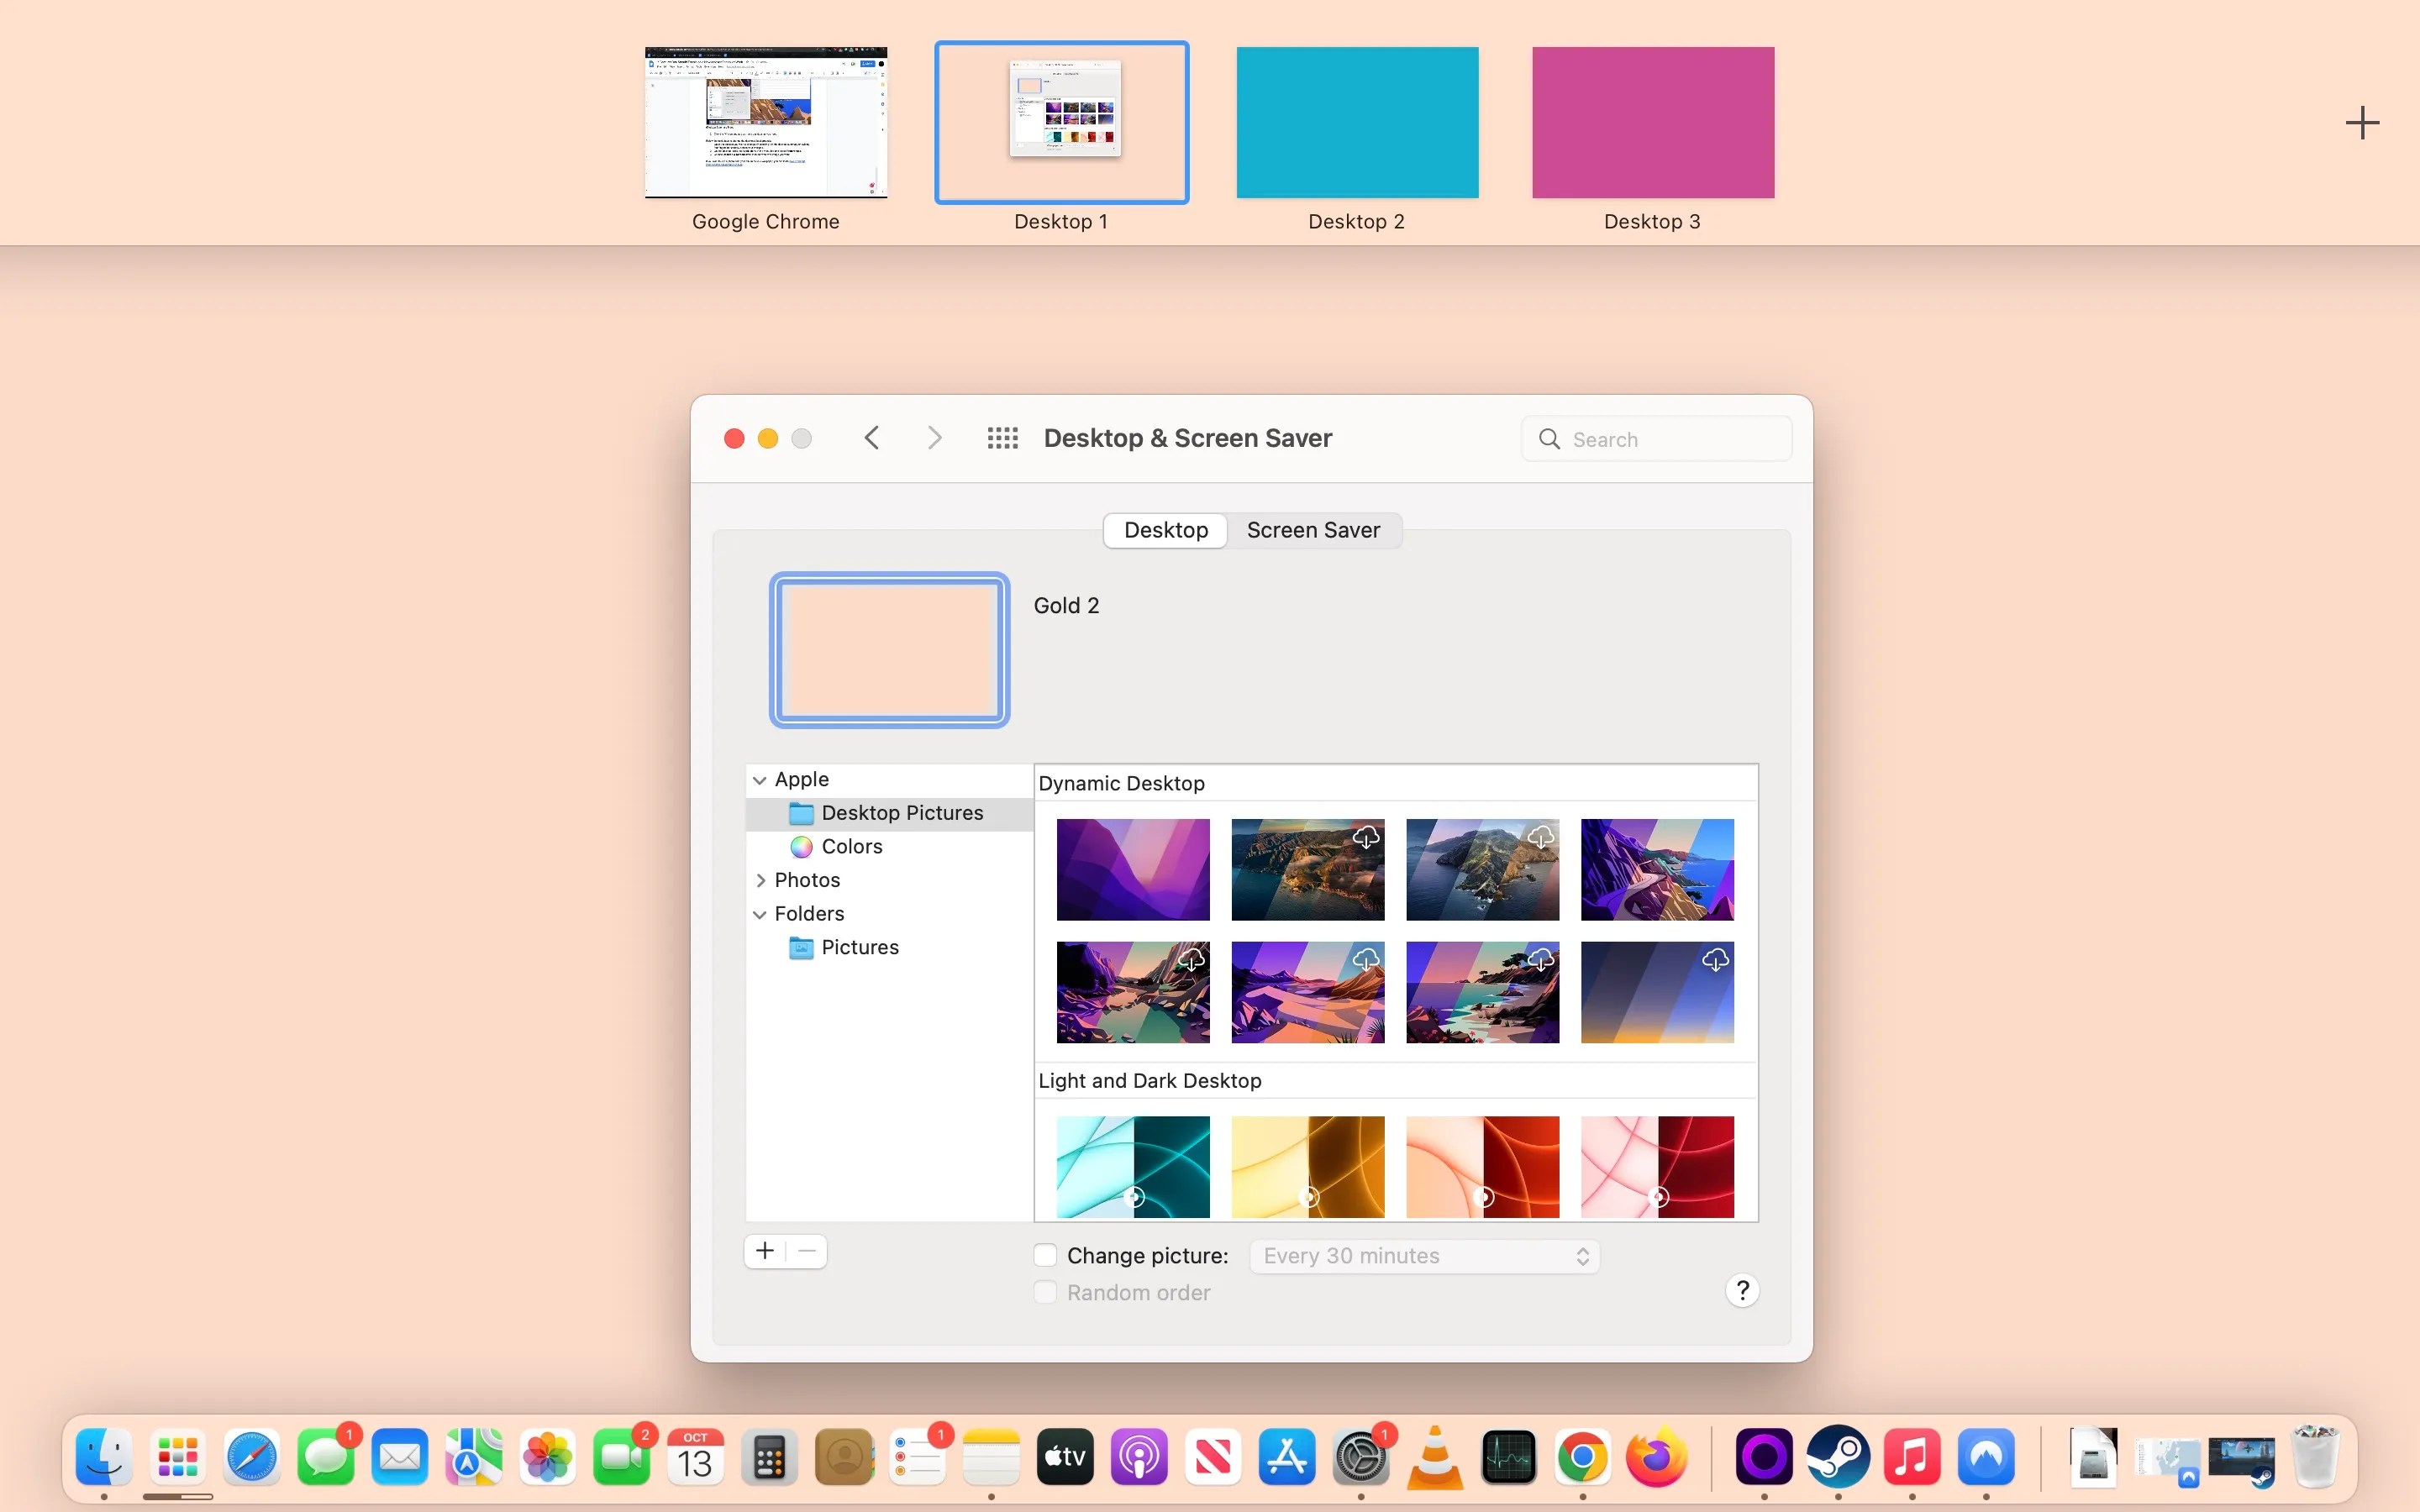
Task: Select Desktop 2 in Mission Control
Action: (x=1356, y=122)
